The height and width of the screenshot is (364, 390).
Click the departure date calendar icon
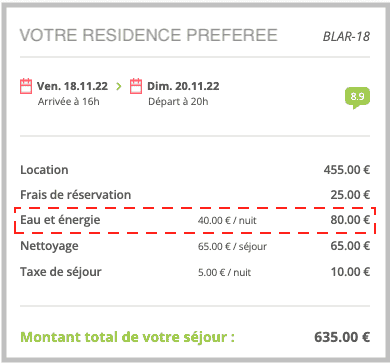[136, 86]
